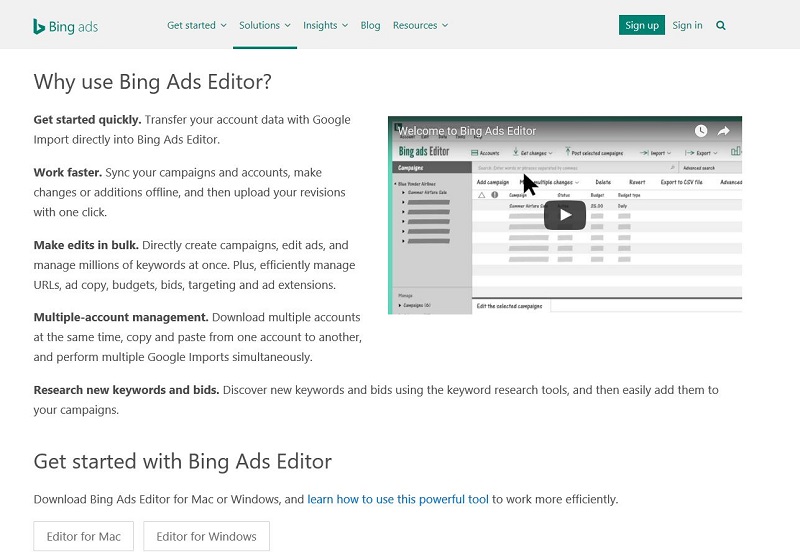Viewport: 800px width, 558px height.
Task: Expand the Get started menu
Action: (196, 26)
